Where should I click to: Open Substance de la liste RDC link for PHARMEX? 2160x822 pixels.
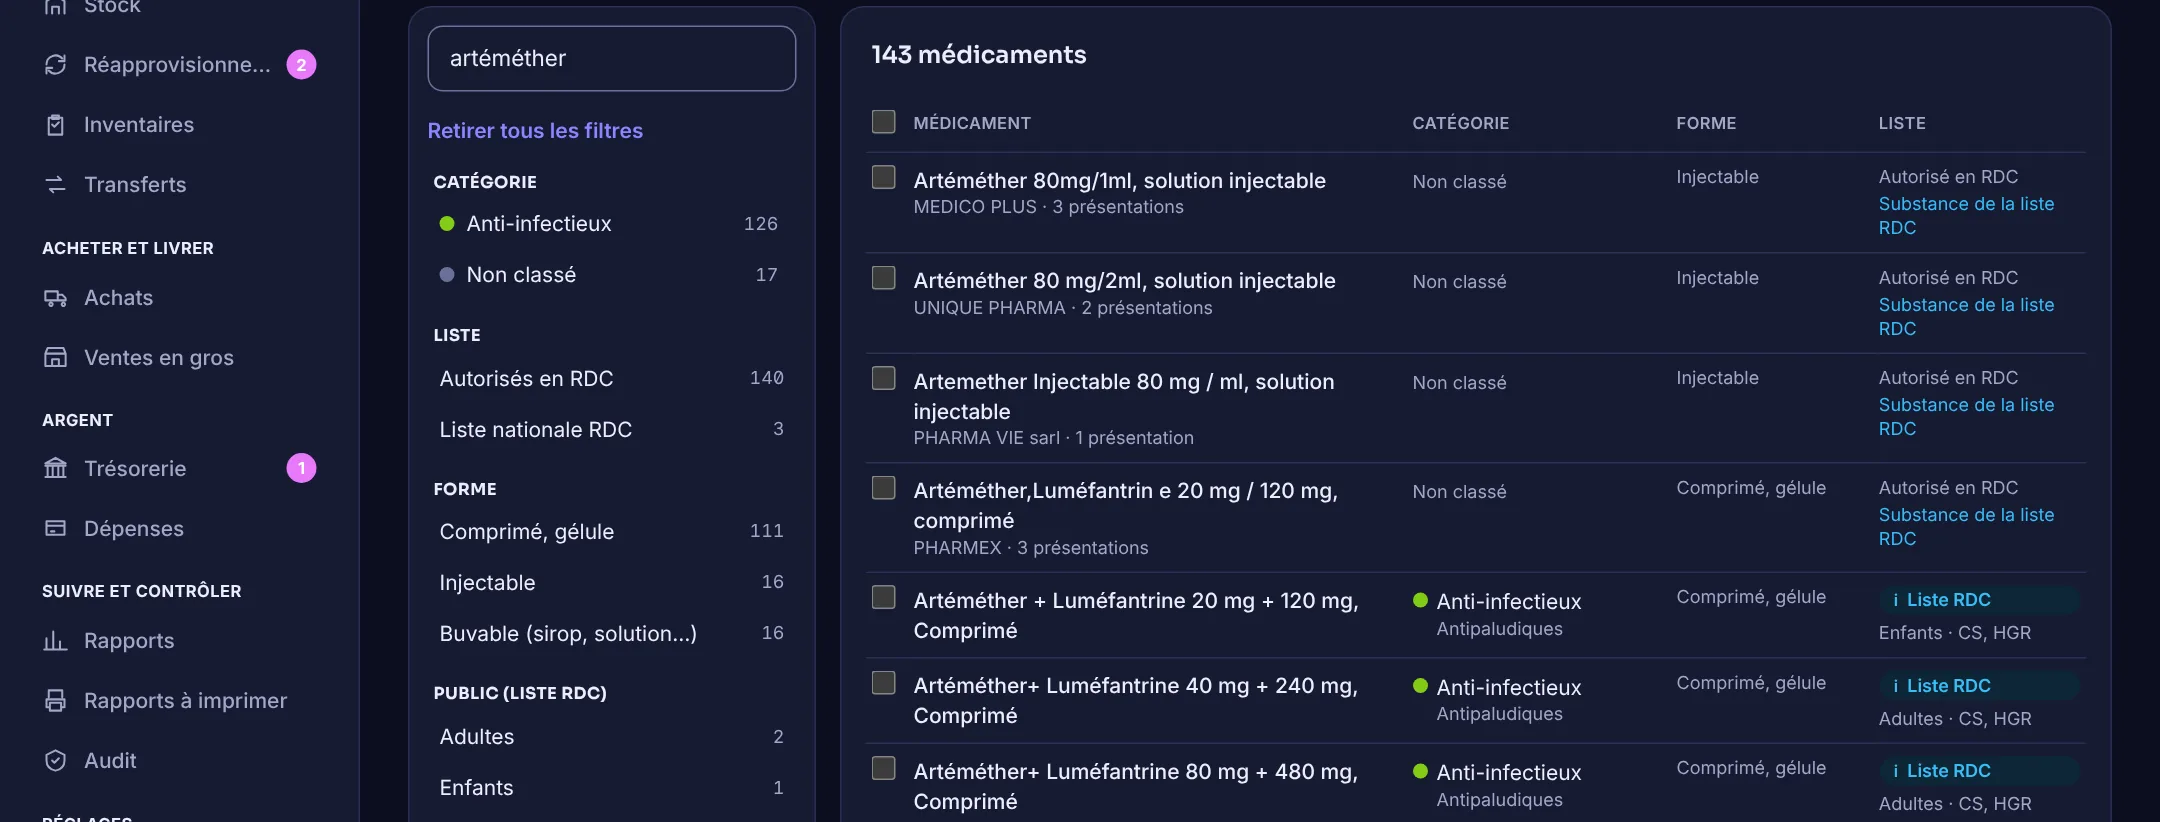pyautogui.click(x=1966, y=527)
